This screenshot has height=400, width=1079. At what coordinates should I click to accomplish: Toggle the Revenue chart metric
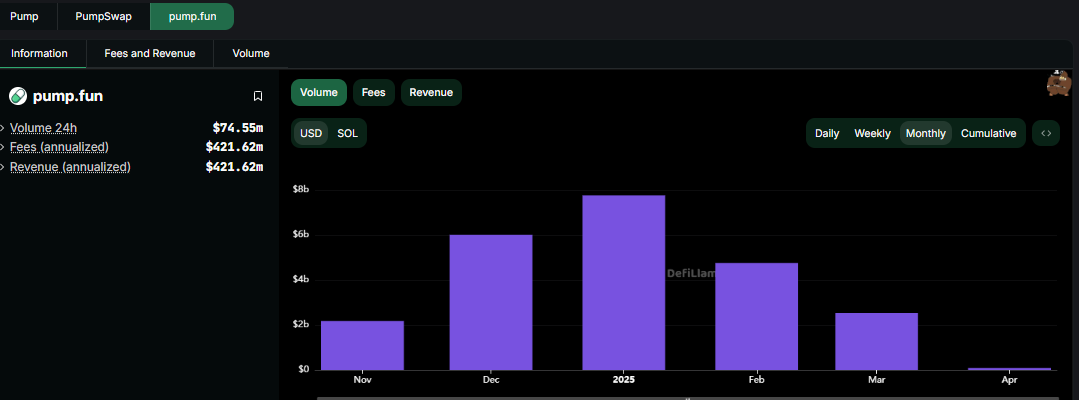(x=431, y=92)
